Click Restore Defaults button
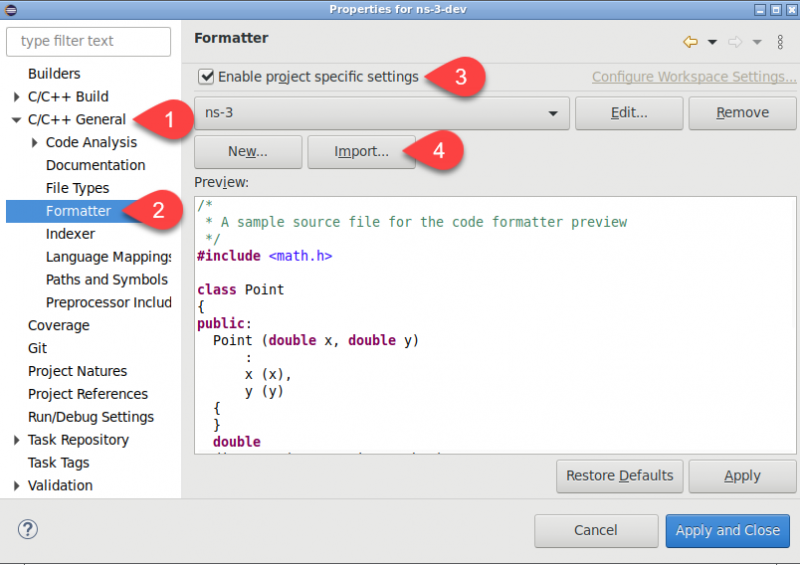800x565 pixels. pos(619,476)
